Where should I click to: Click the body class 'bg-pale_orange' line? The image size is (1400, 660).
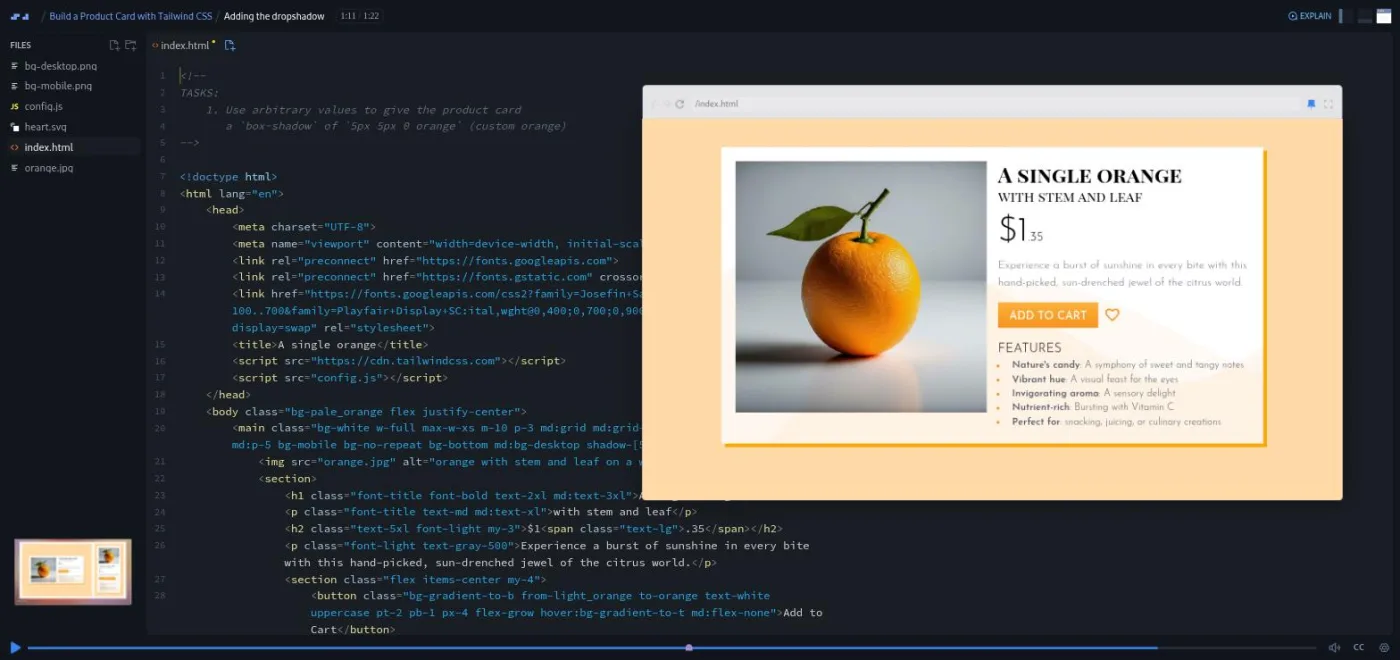coord(366,412)
